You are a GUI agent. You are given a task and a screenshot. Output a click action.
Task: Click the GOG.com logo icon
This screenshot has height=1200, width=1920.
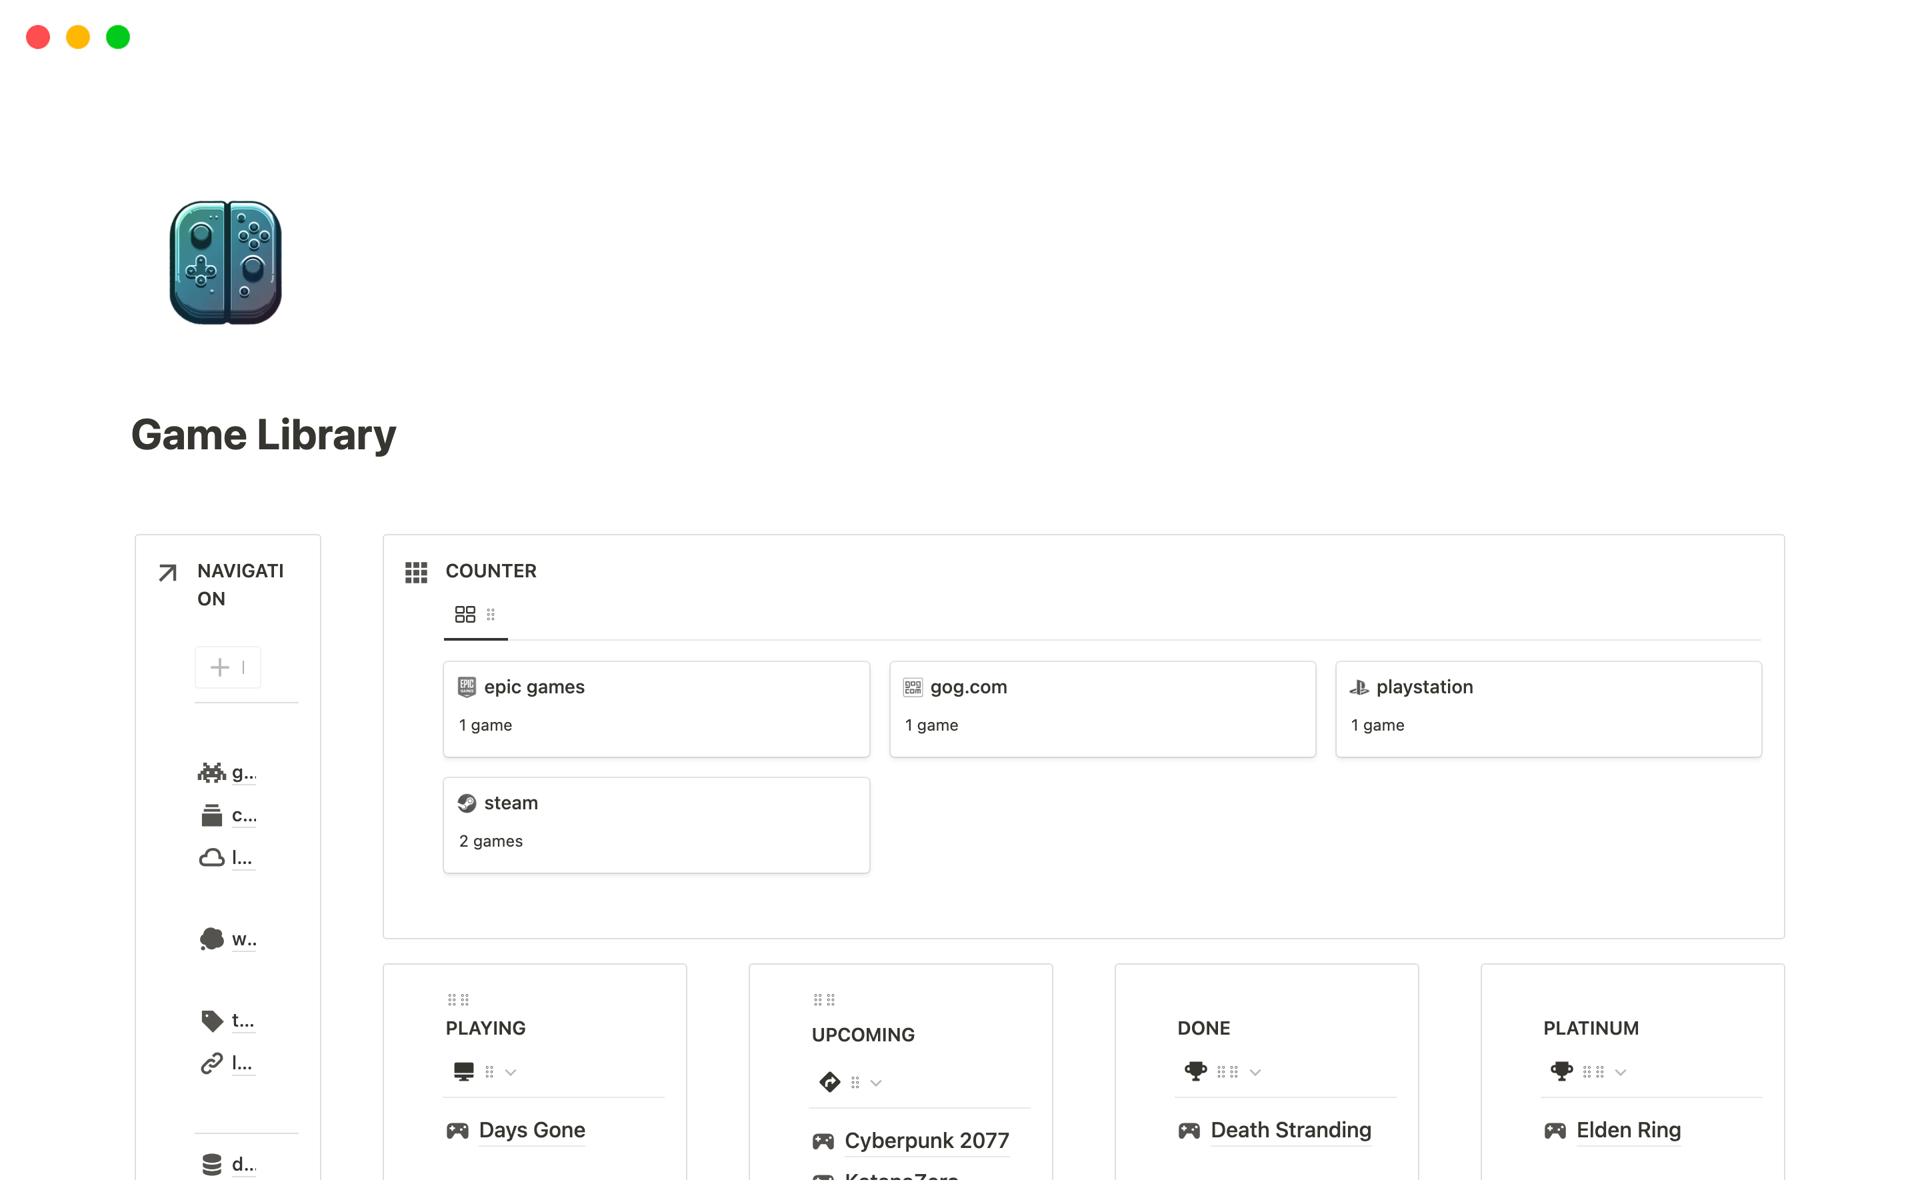912,687
